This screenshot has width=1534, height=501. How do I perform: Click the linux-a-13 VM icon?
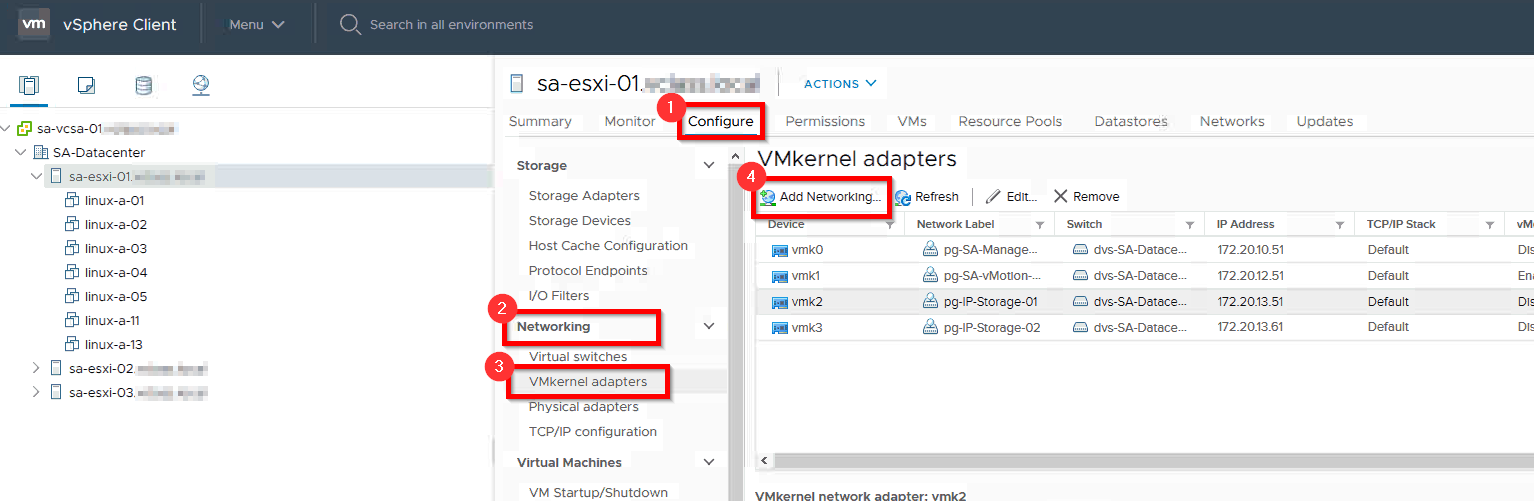point(72,345)
